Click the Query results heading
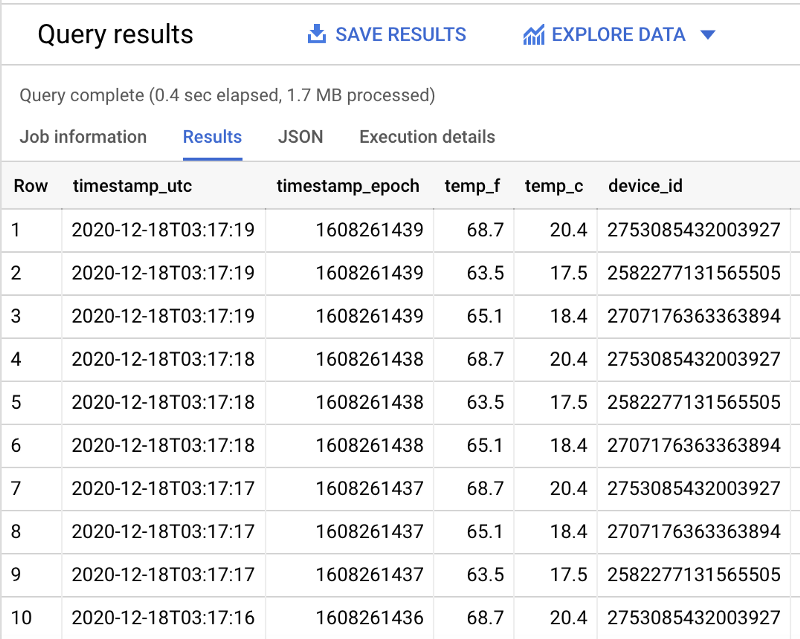This screenshot has height=639, width=800. click(x=115, y=35)
